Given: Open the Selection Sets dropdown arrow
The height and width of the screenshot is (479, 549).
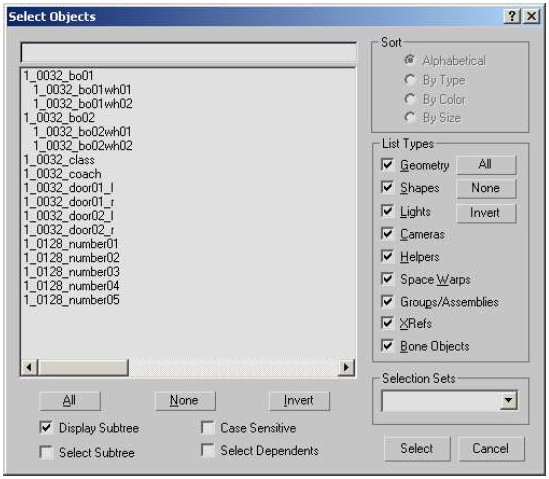Looking at the screenshot, I should coord(508,400).
